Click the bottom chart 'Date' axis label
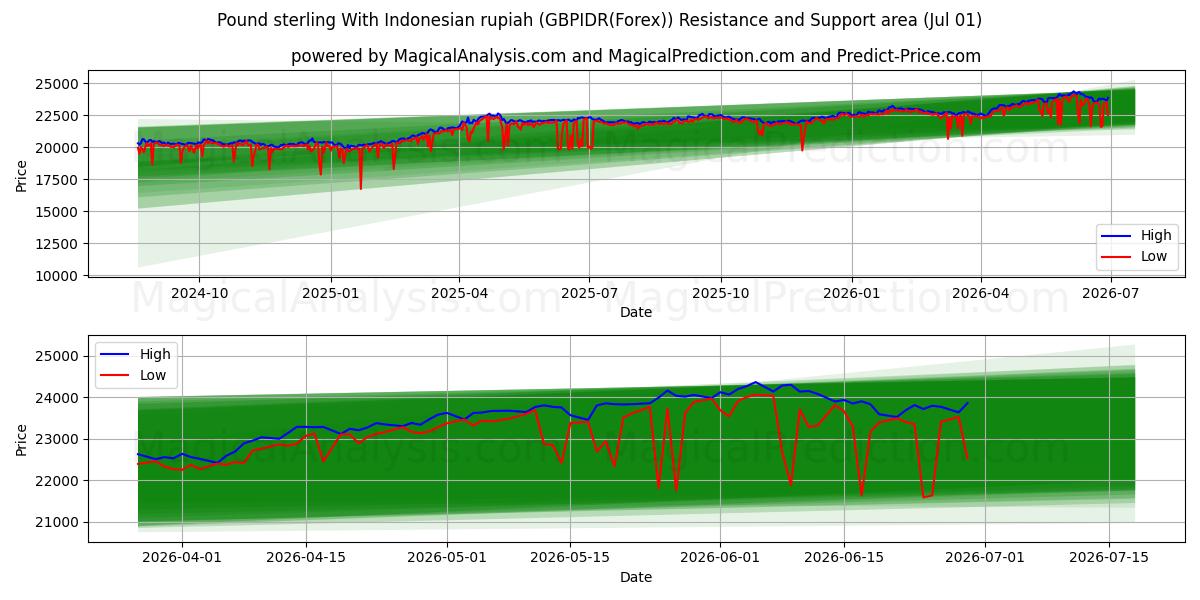 [x=636, y=577]
